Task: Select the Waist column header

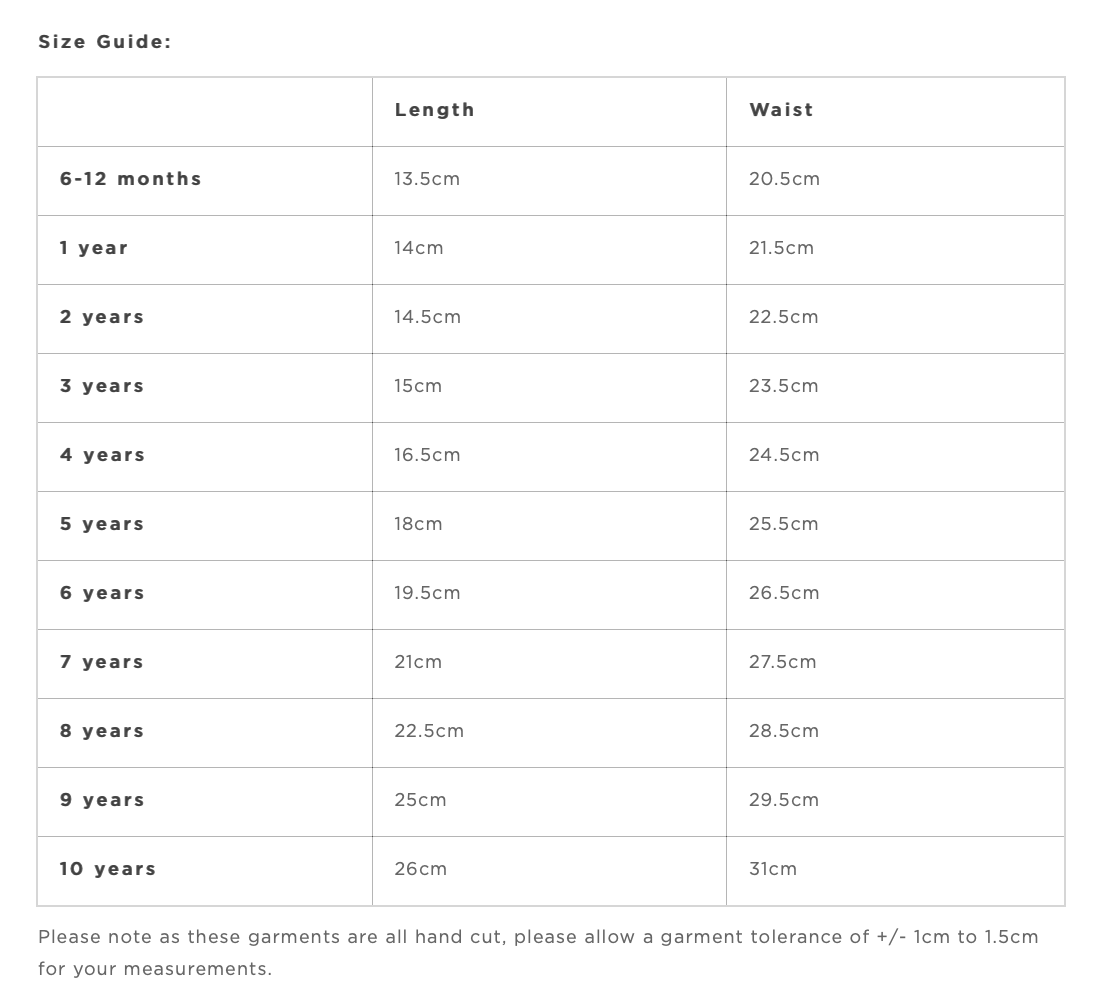Action: pos(781,110)
